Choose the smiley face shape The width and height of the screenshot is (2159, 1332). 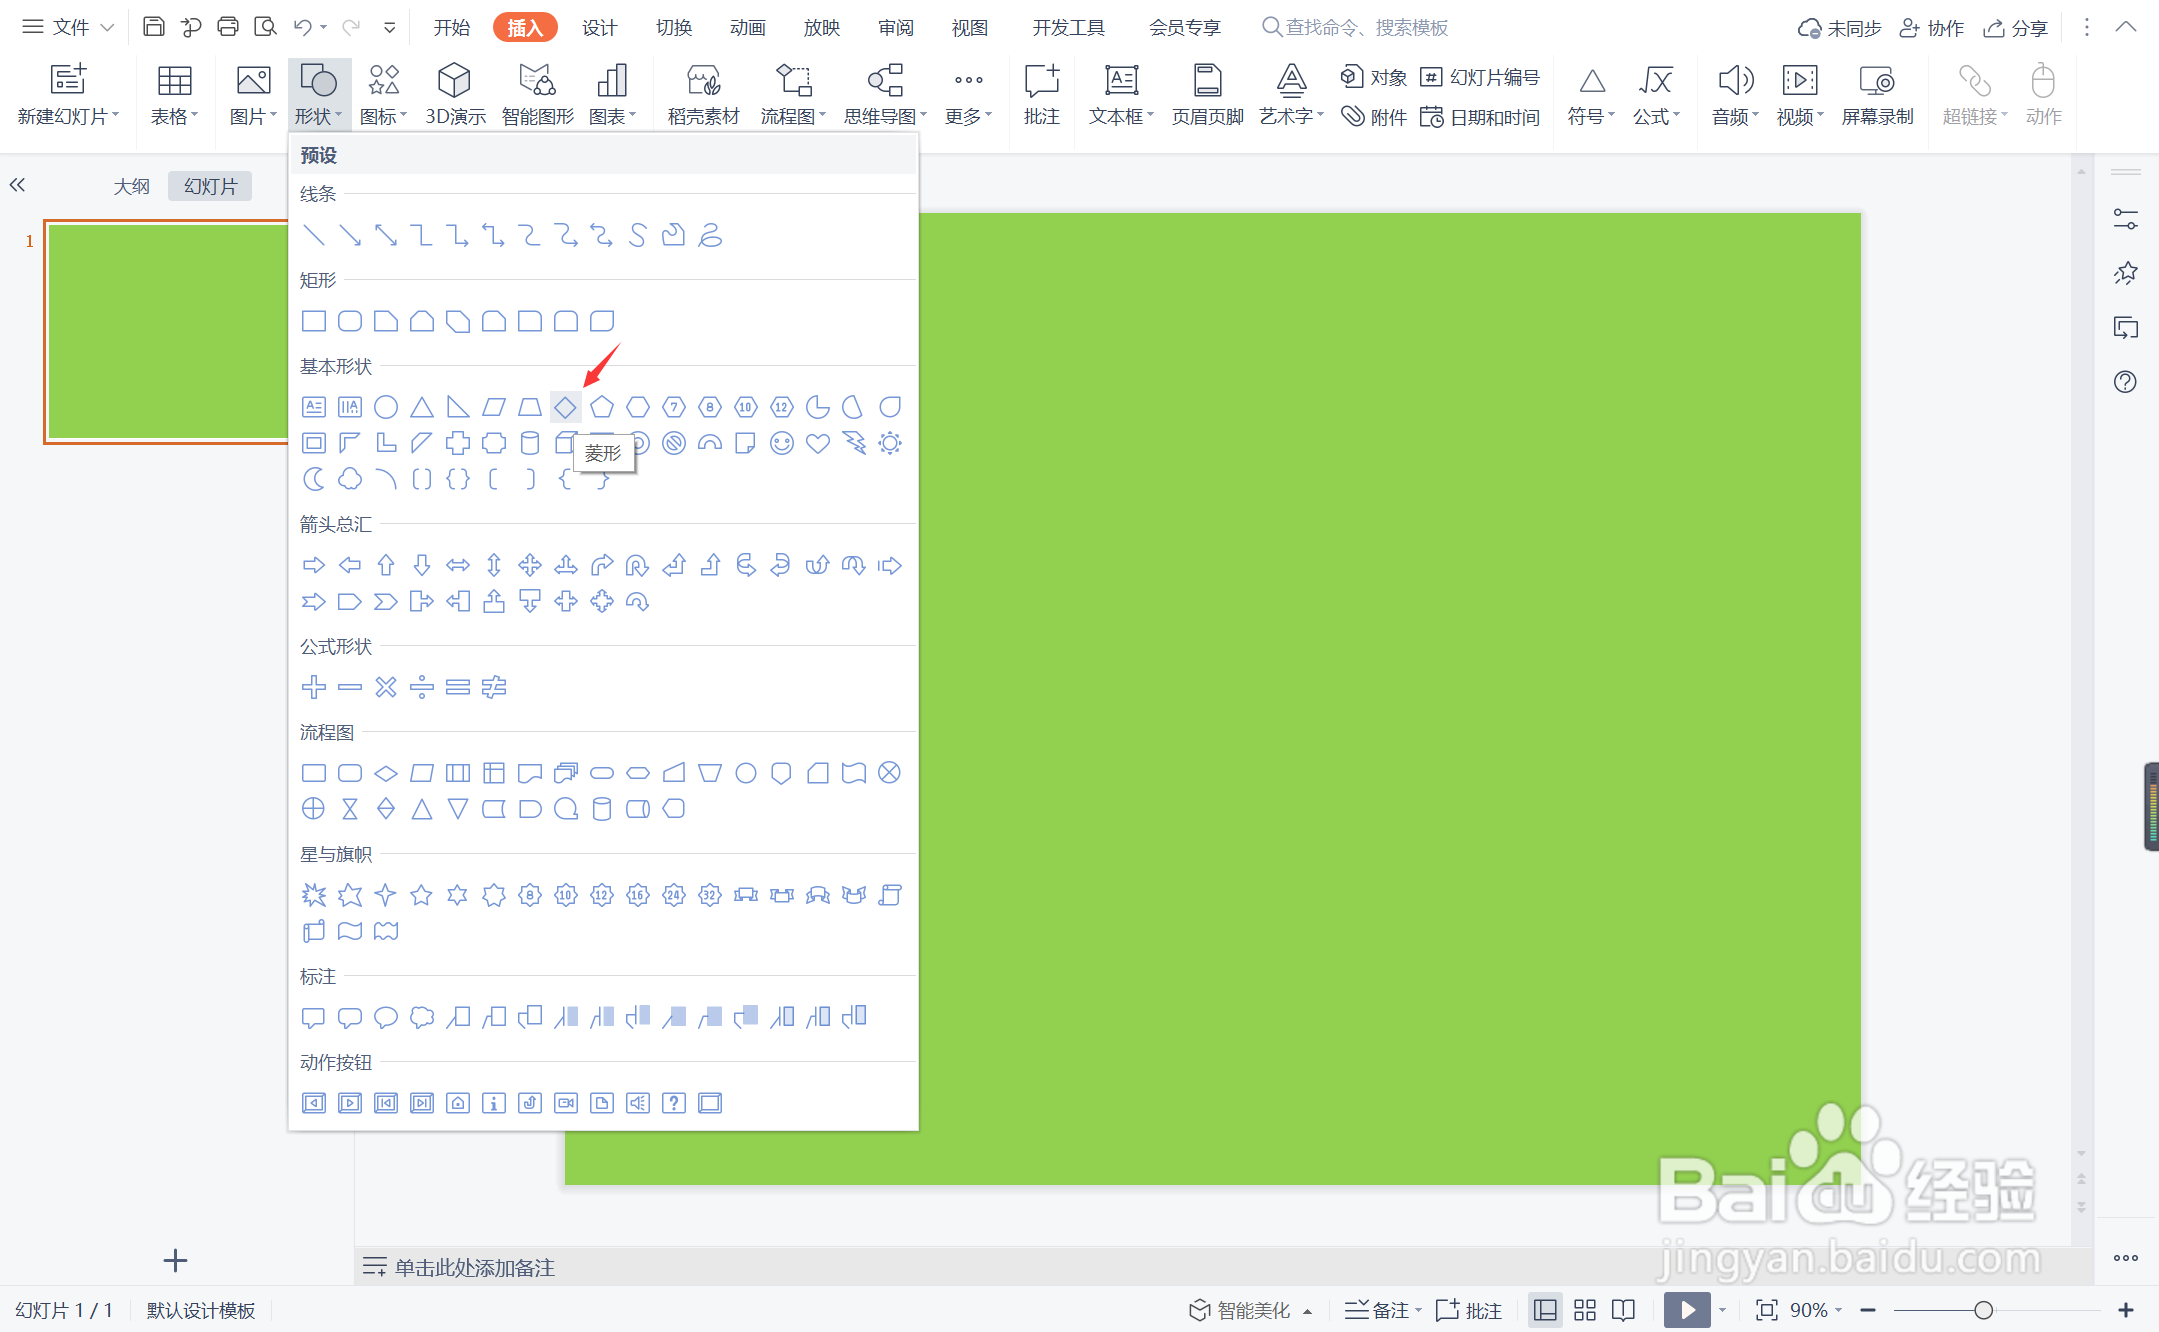click(782, 443)
